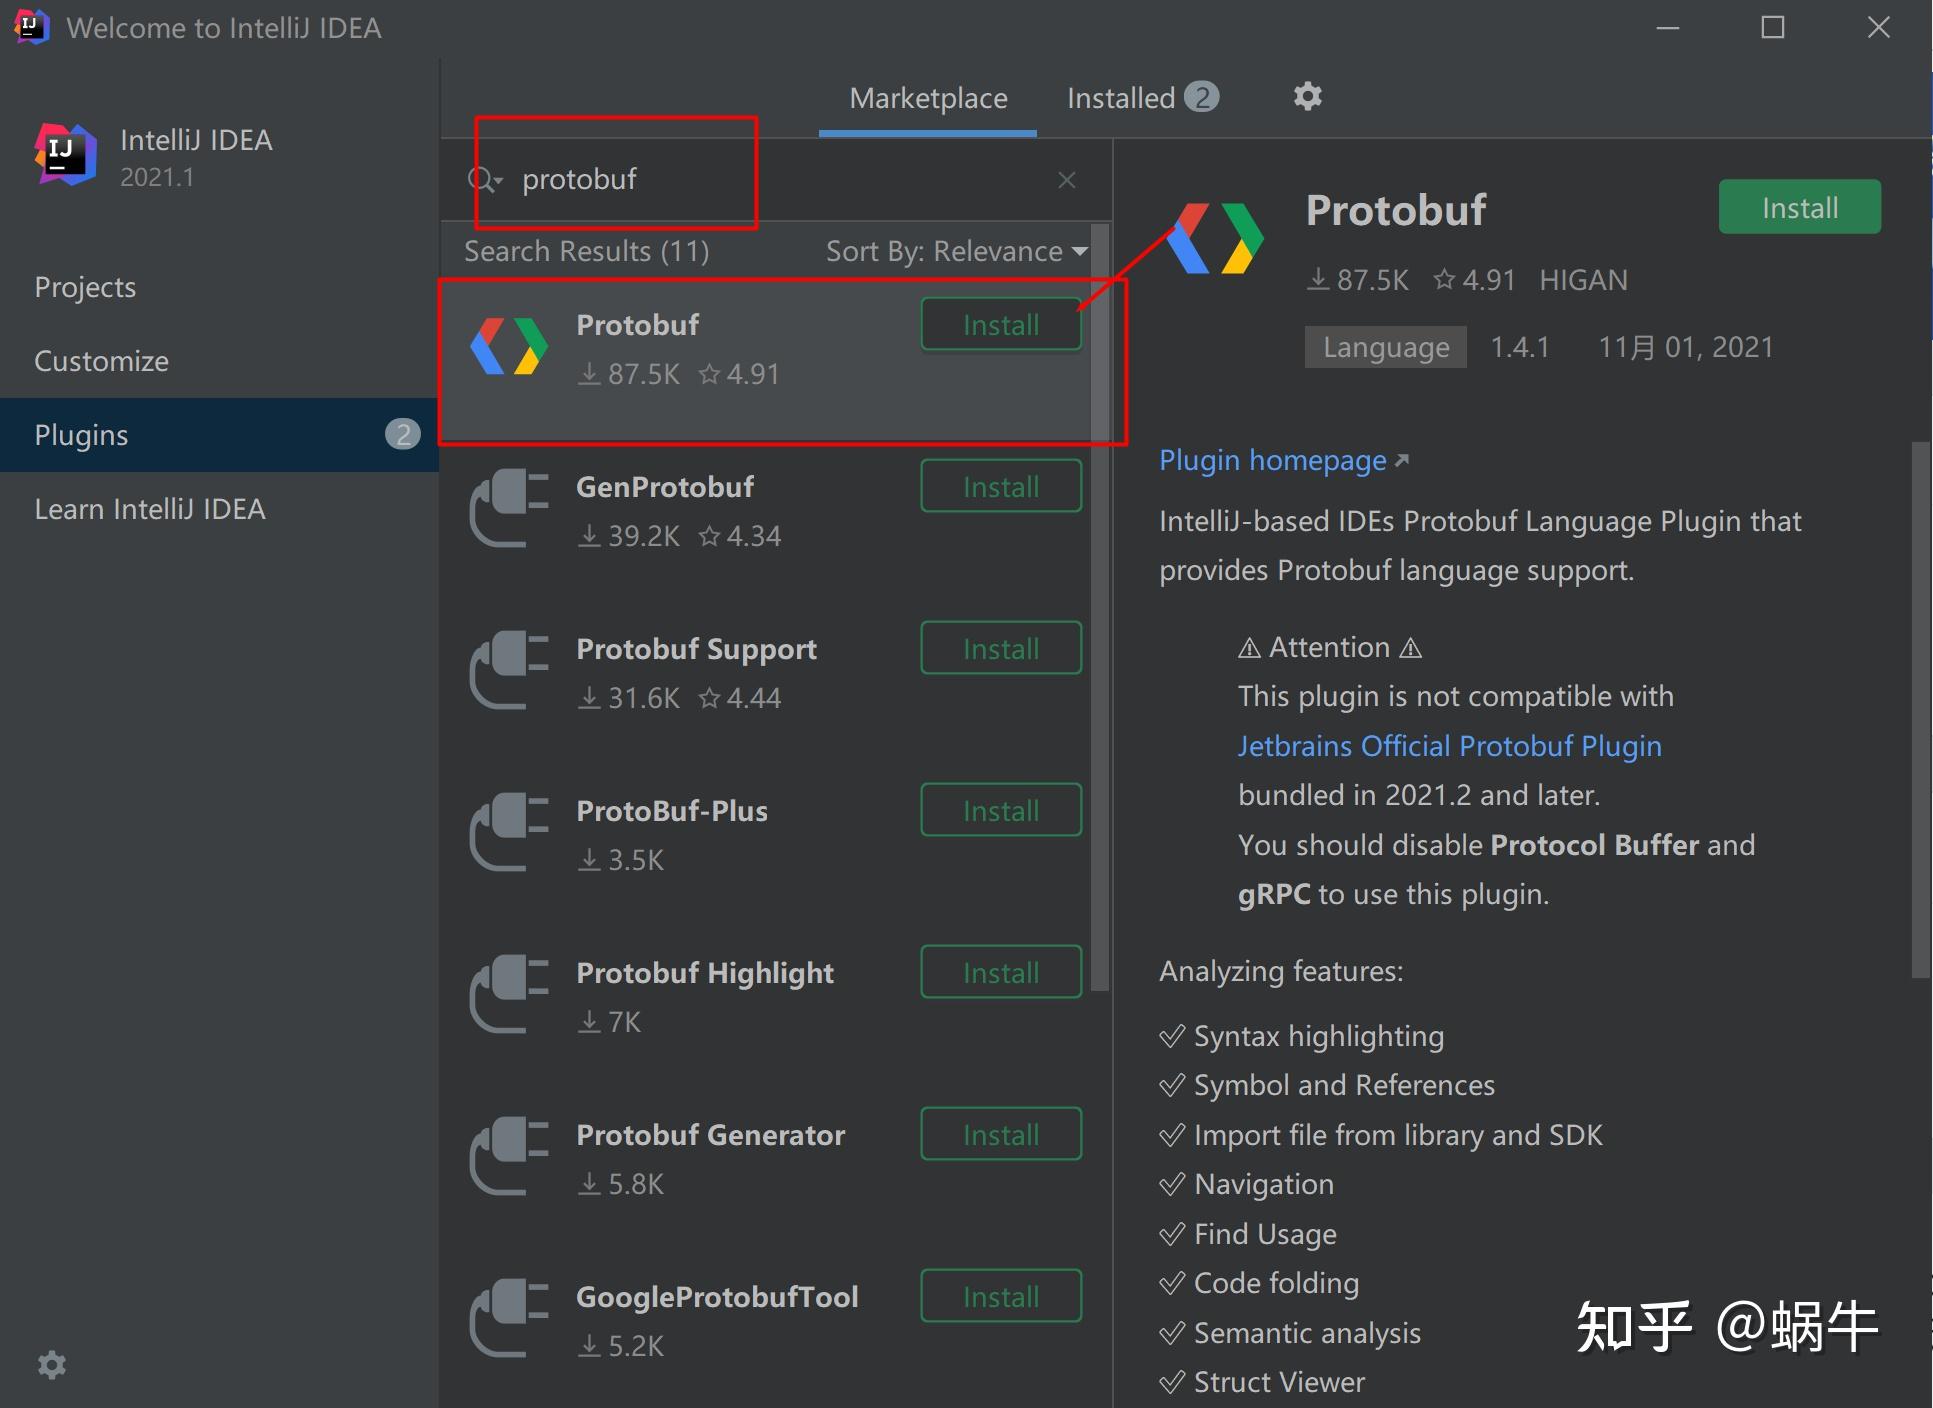
Task: Click the ProtoBuf-Plus plugin icon
Action: pos(509,832)
